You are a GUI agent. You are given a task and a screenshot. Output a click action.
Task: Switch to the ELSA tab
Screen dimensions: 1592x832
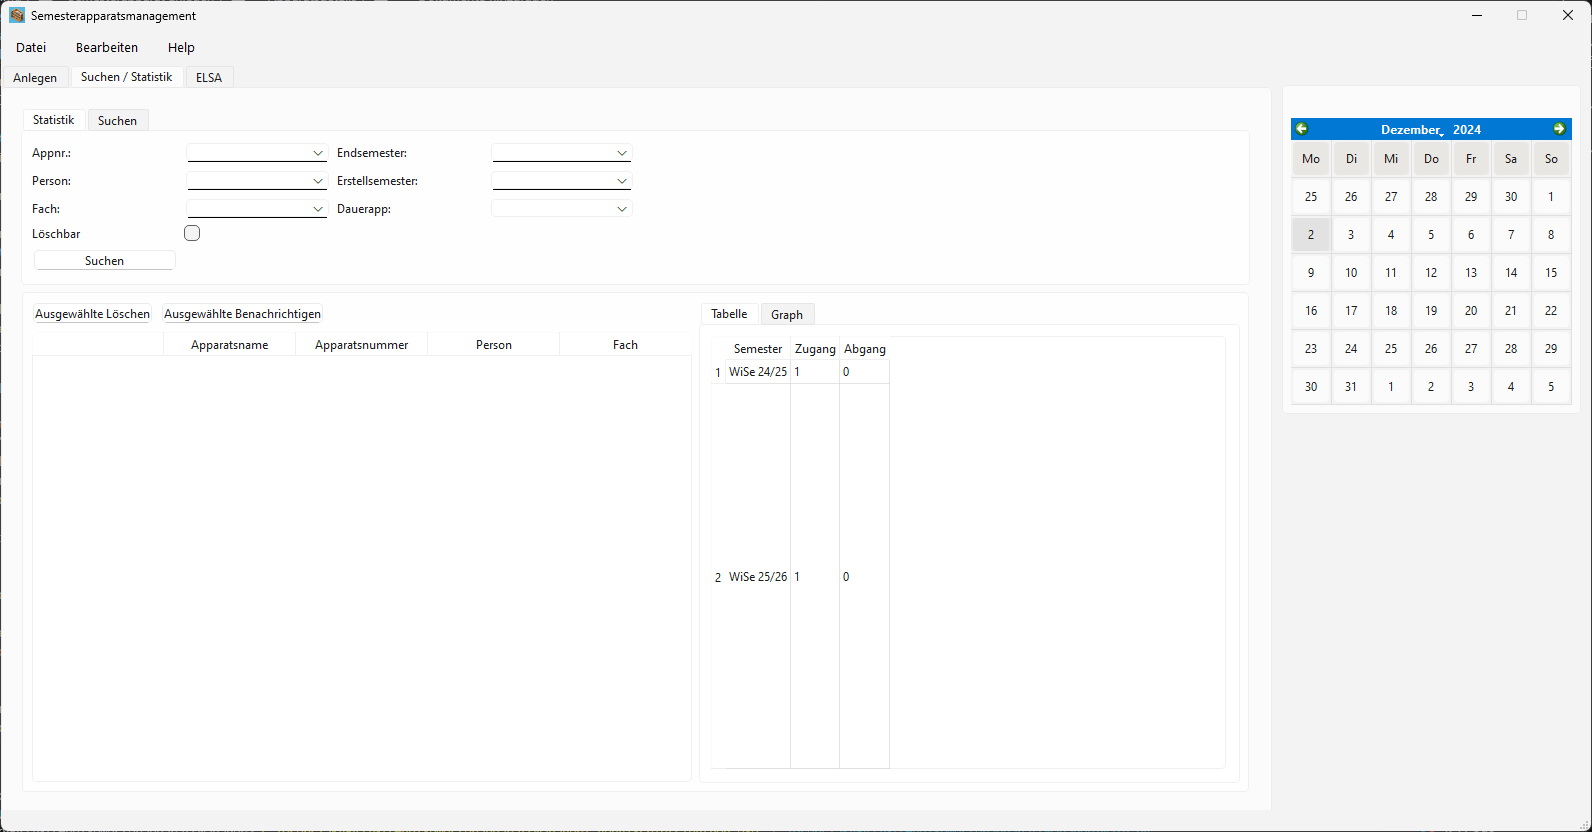tap(209, 78)
